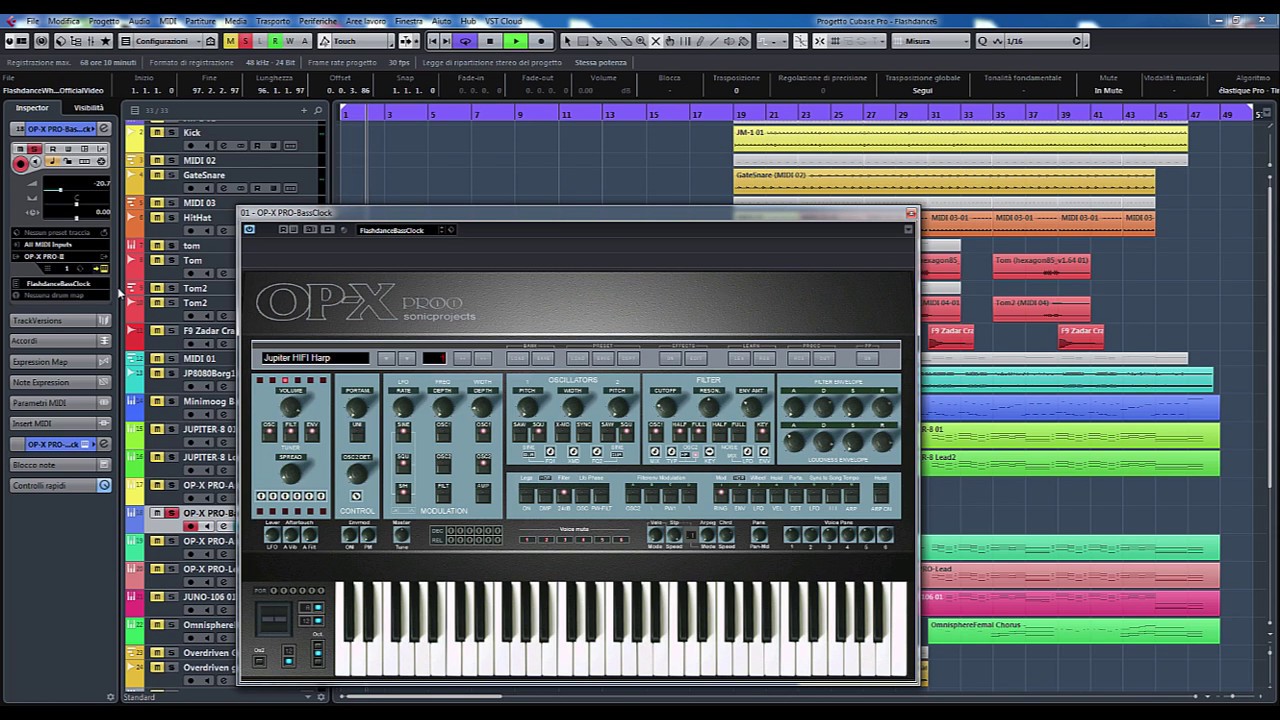Screen dimensions: 1280x720
Task: Select the arrow Object Selection tool
Action: 567,41
